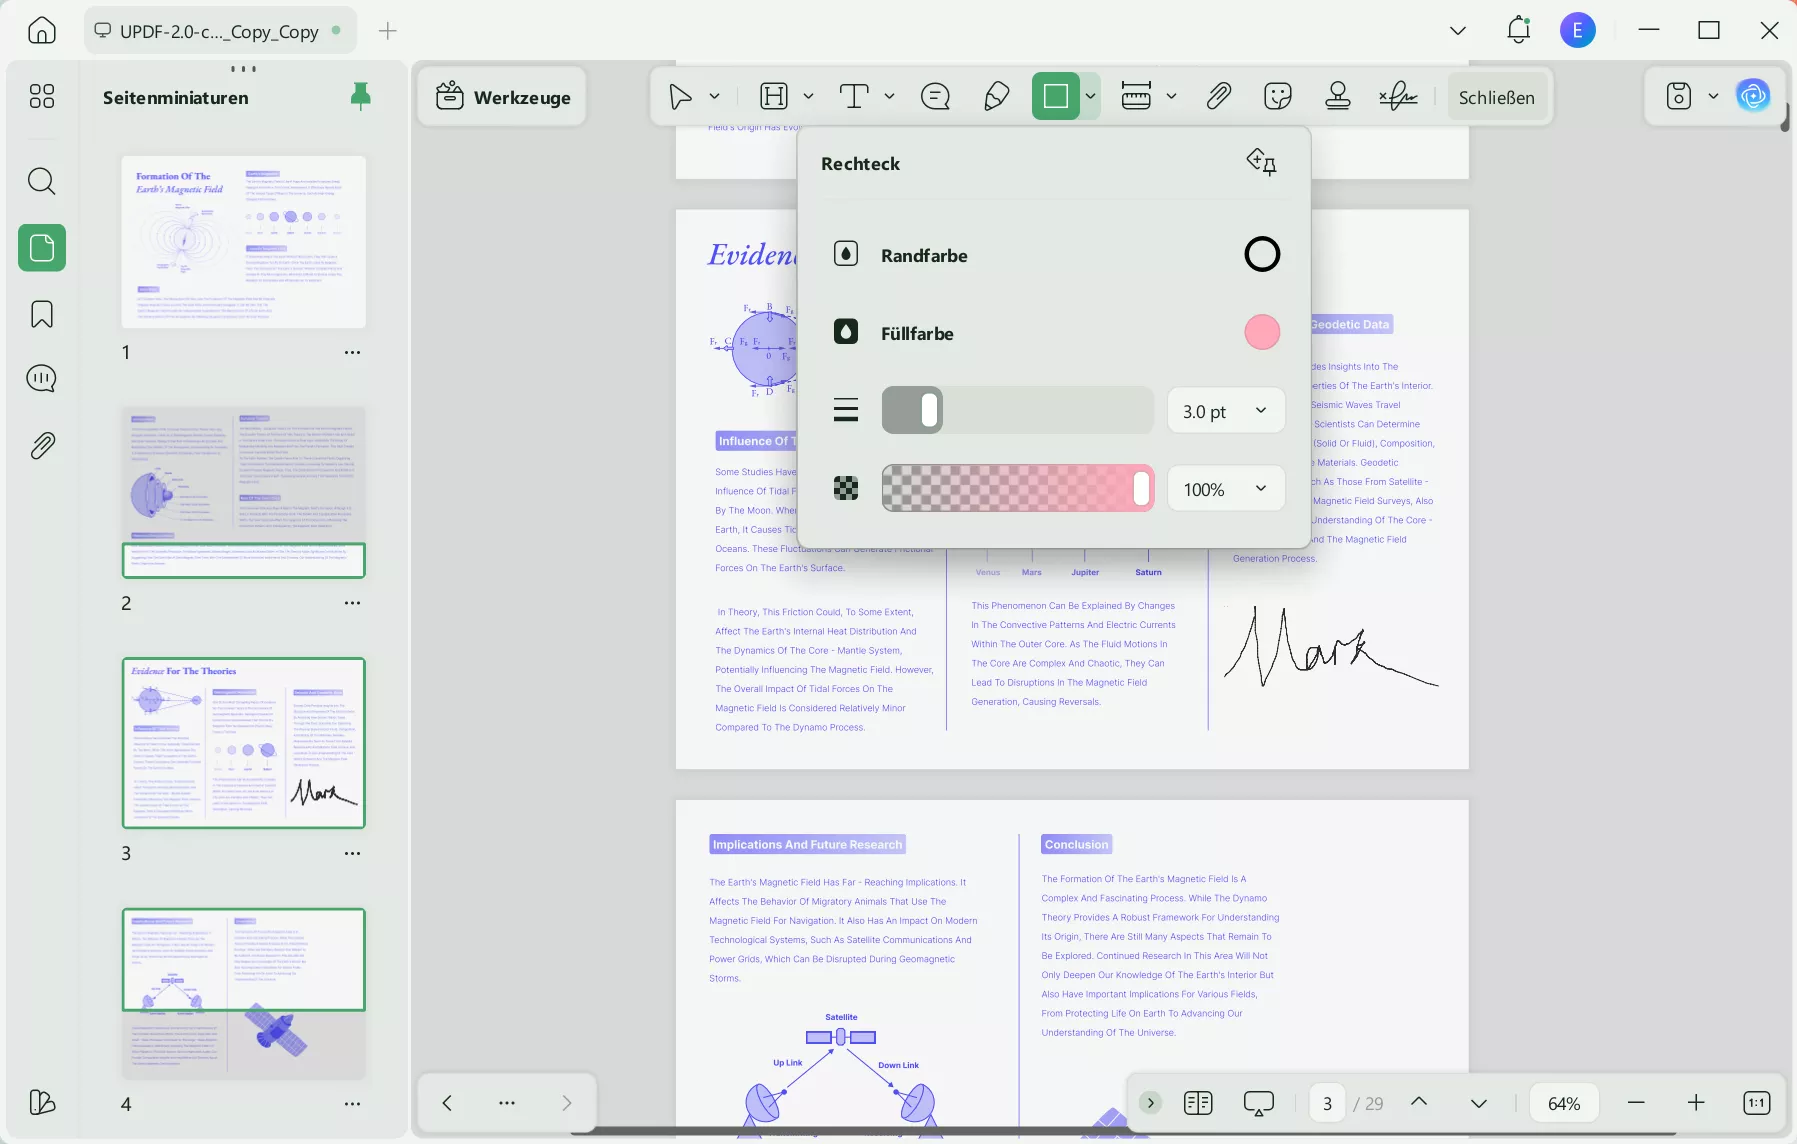The height and width of the screenshot is (1144, 1797).
Task: Open the user account avatar E
Action: coord(1578,31)
